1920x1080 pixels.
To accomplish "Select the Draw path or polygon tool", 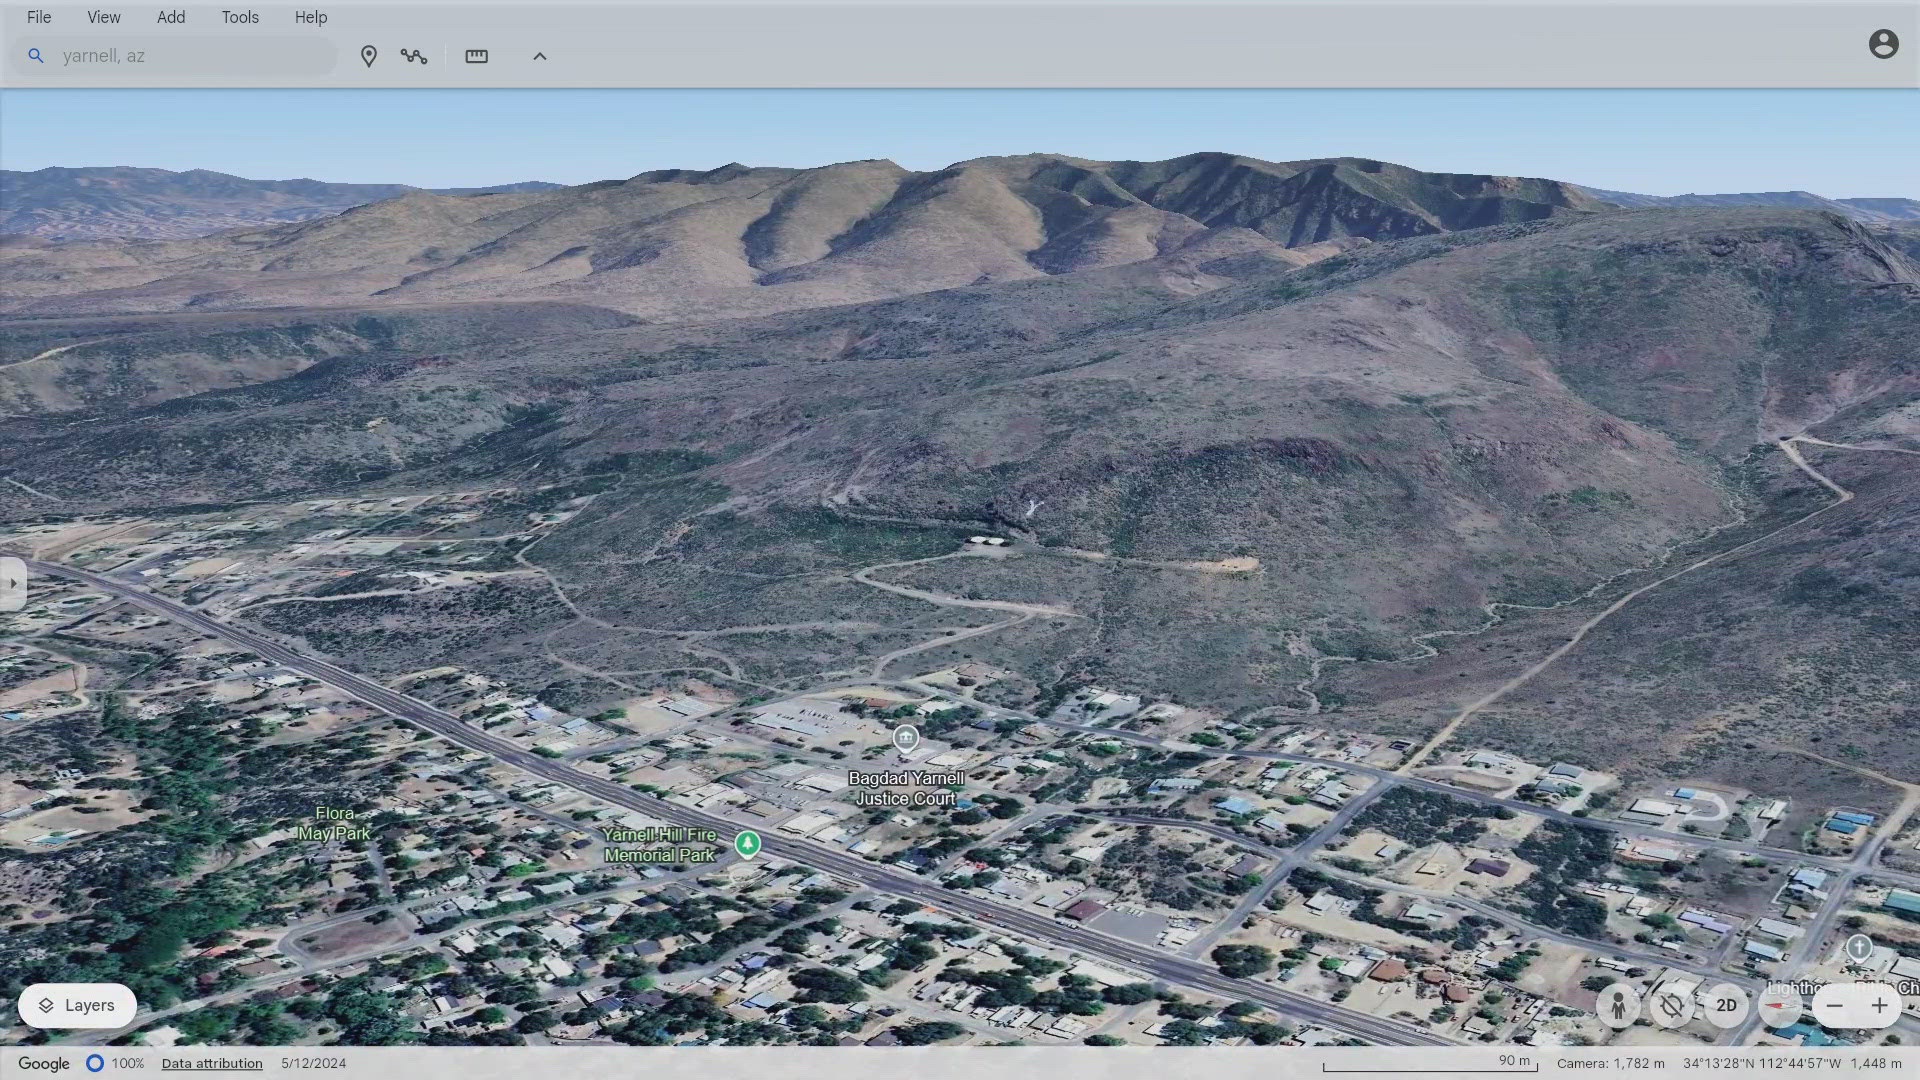I will click(414, 57).
